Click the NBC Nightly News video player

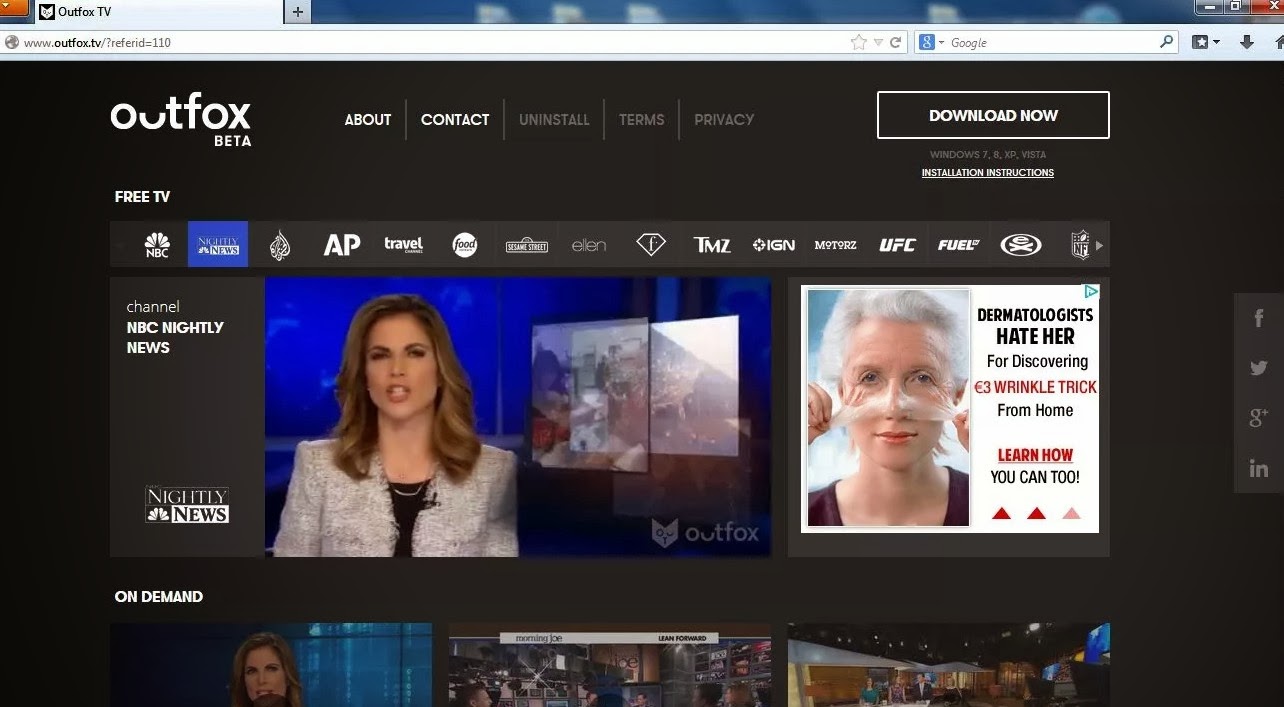pos(518,417)
